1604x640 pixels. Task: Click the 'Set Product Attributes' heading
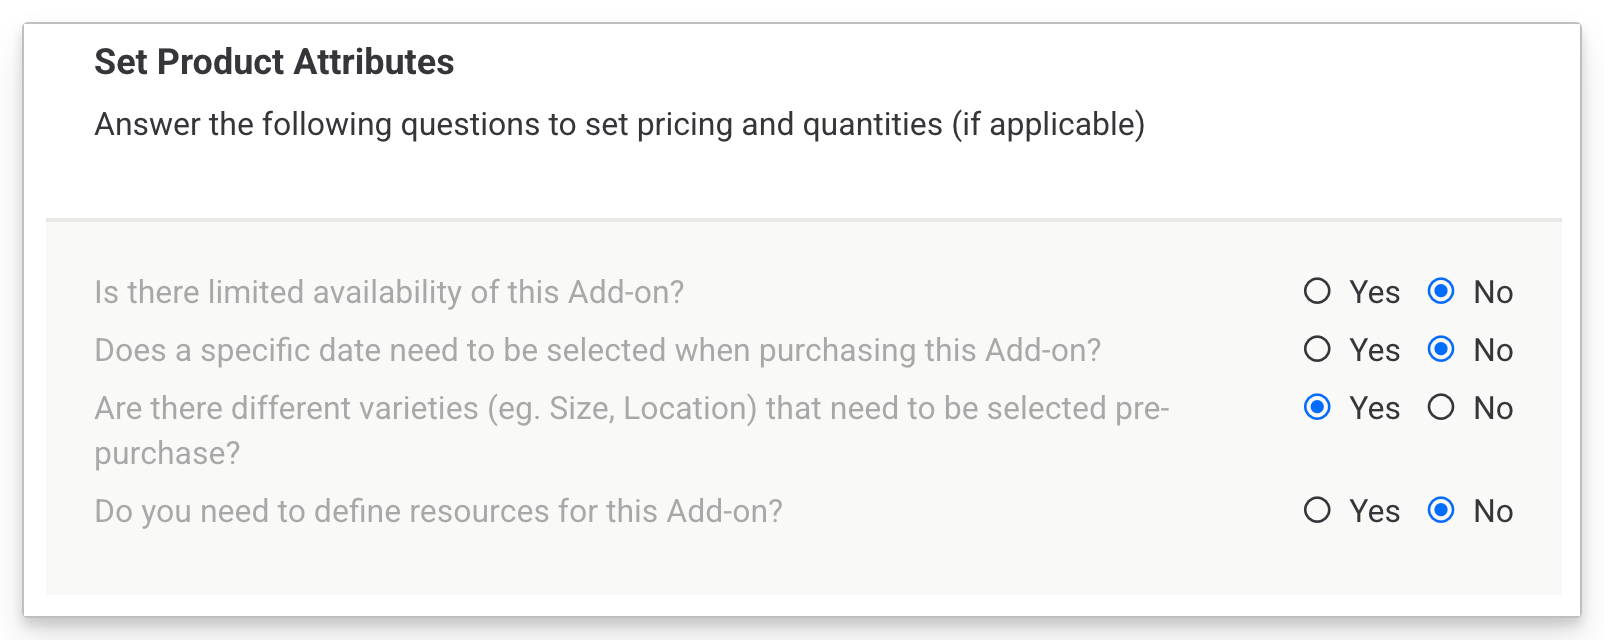pyautogui.click(x=274, y=62)
